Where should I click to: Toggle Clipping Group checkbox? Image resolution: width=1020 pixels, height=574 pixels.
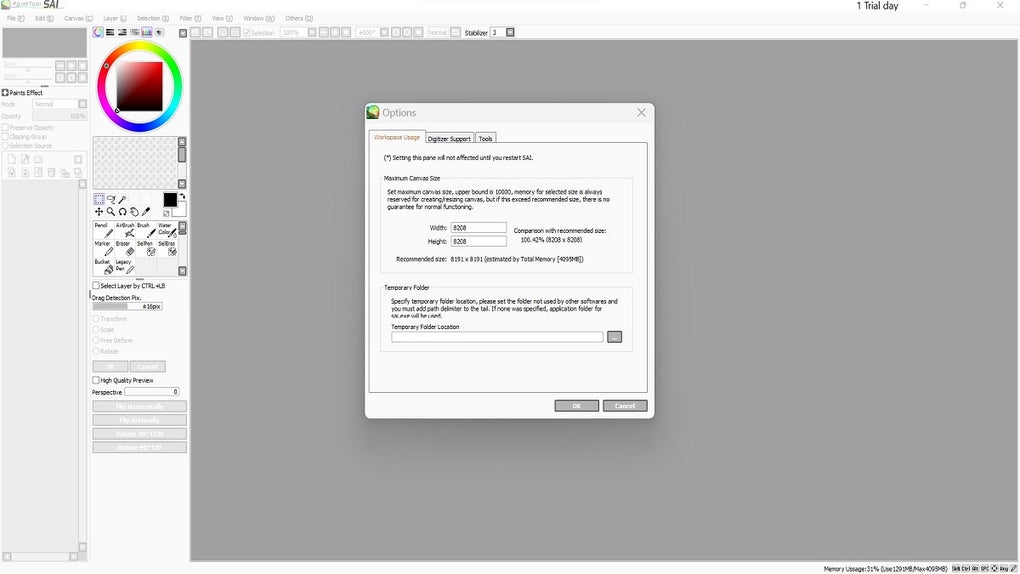[x=5, y=137]
